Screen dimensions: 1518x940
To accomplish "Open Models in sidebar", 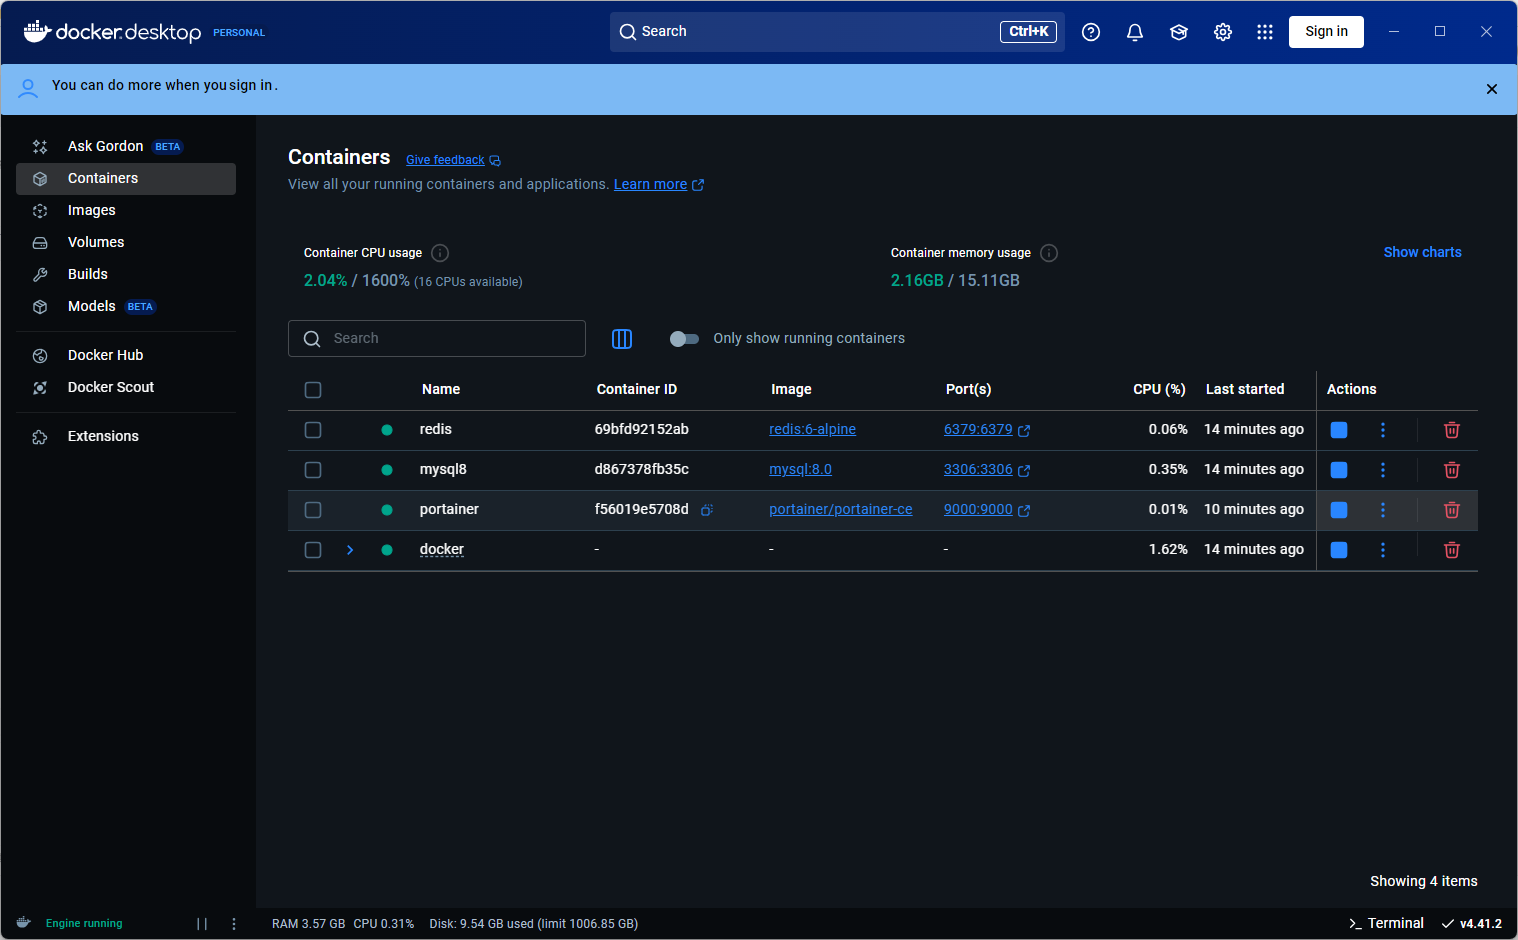I will click(x=126, y=306).
